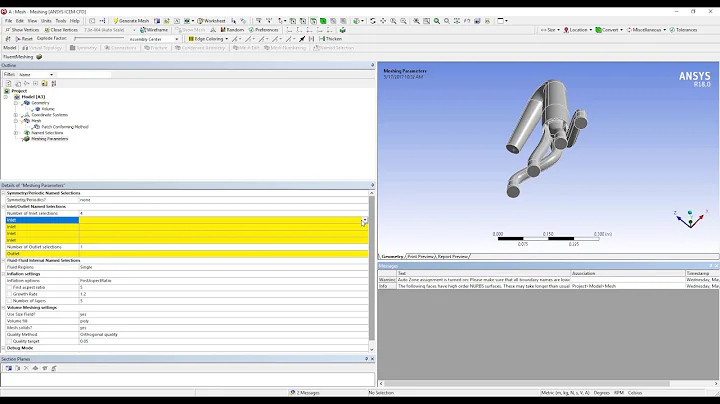
Task: Open the Size dropdown
Action: point(550,30)
